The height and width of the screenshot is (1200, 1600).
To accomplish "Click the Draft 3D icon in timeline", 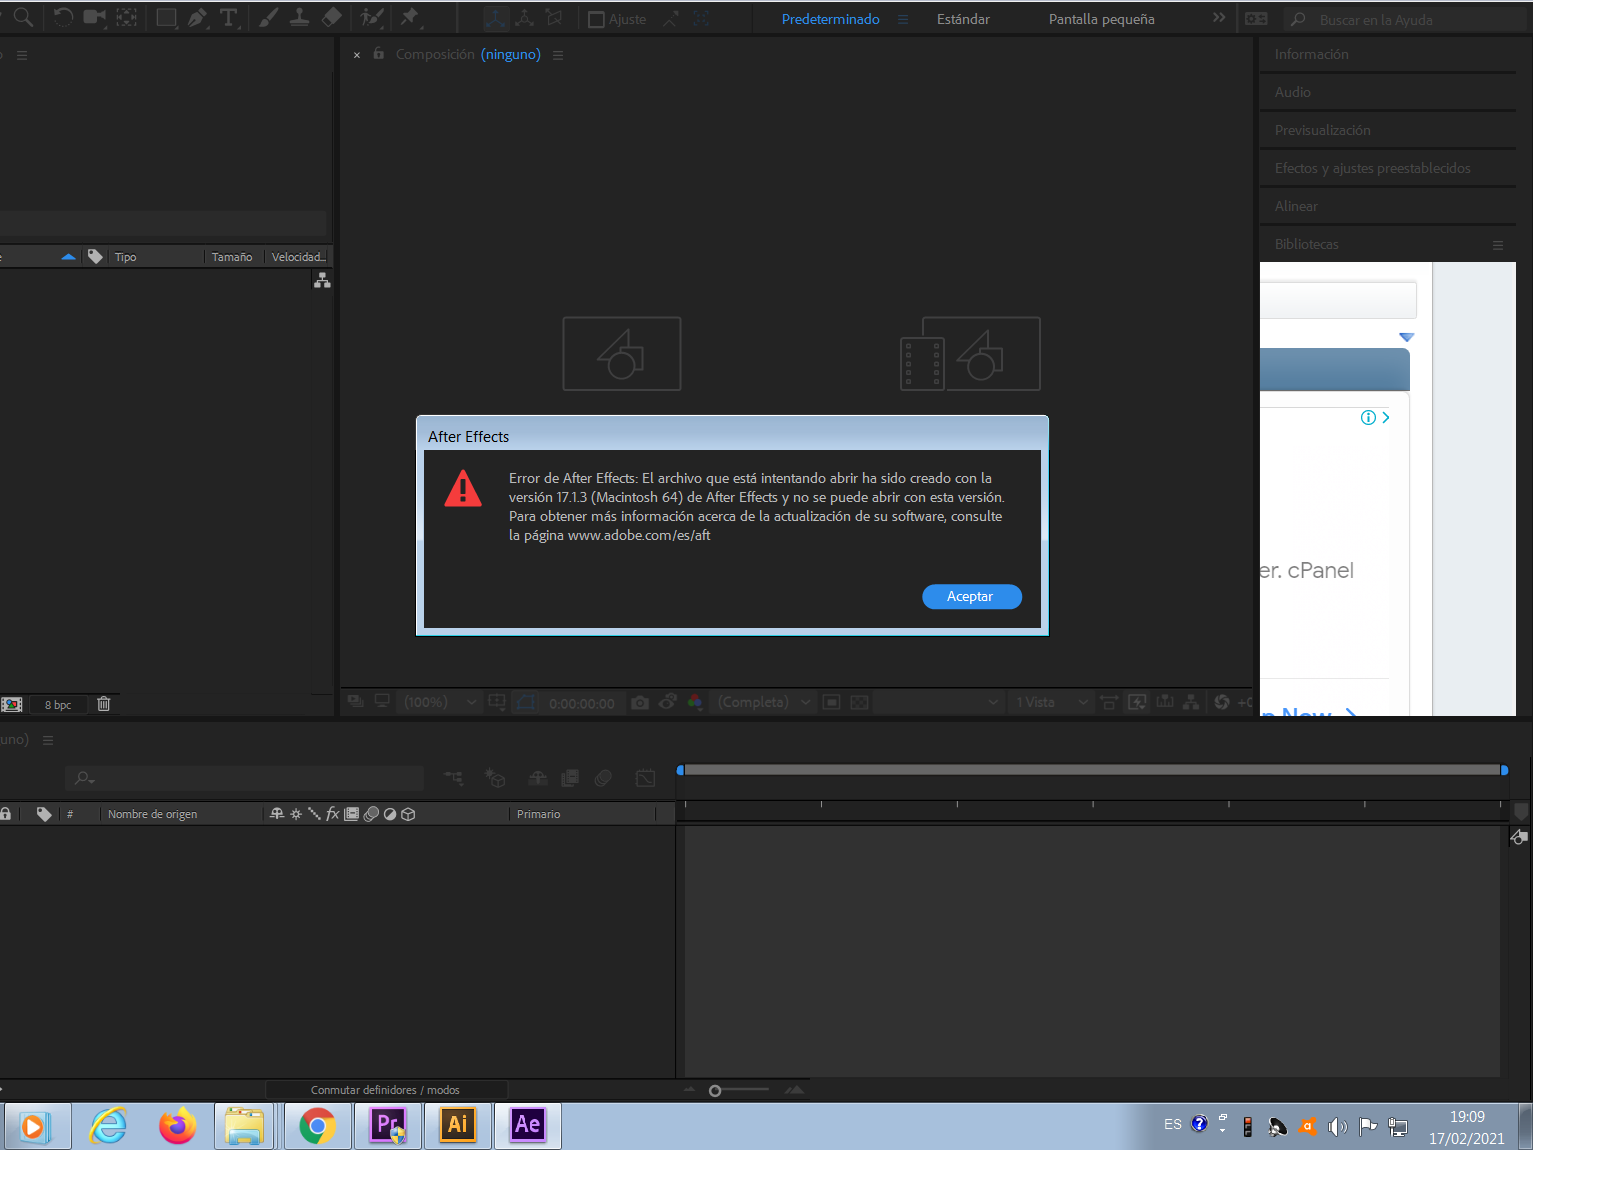I will pos(495,778).
